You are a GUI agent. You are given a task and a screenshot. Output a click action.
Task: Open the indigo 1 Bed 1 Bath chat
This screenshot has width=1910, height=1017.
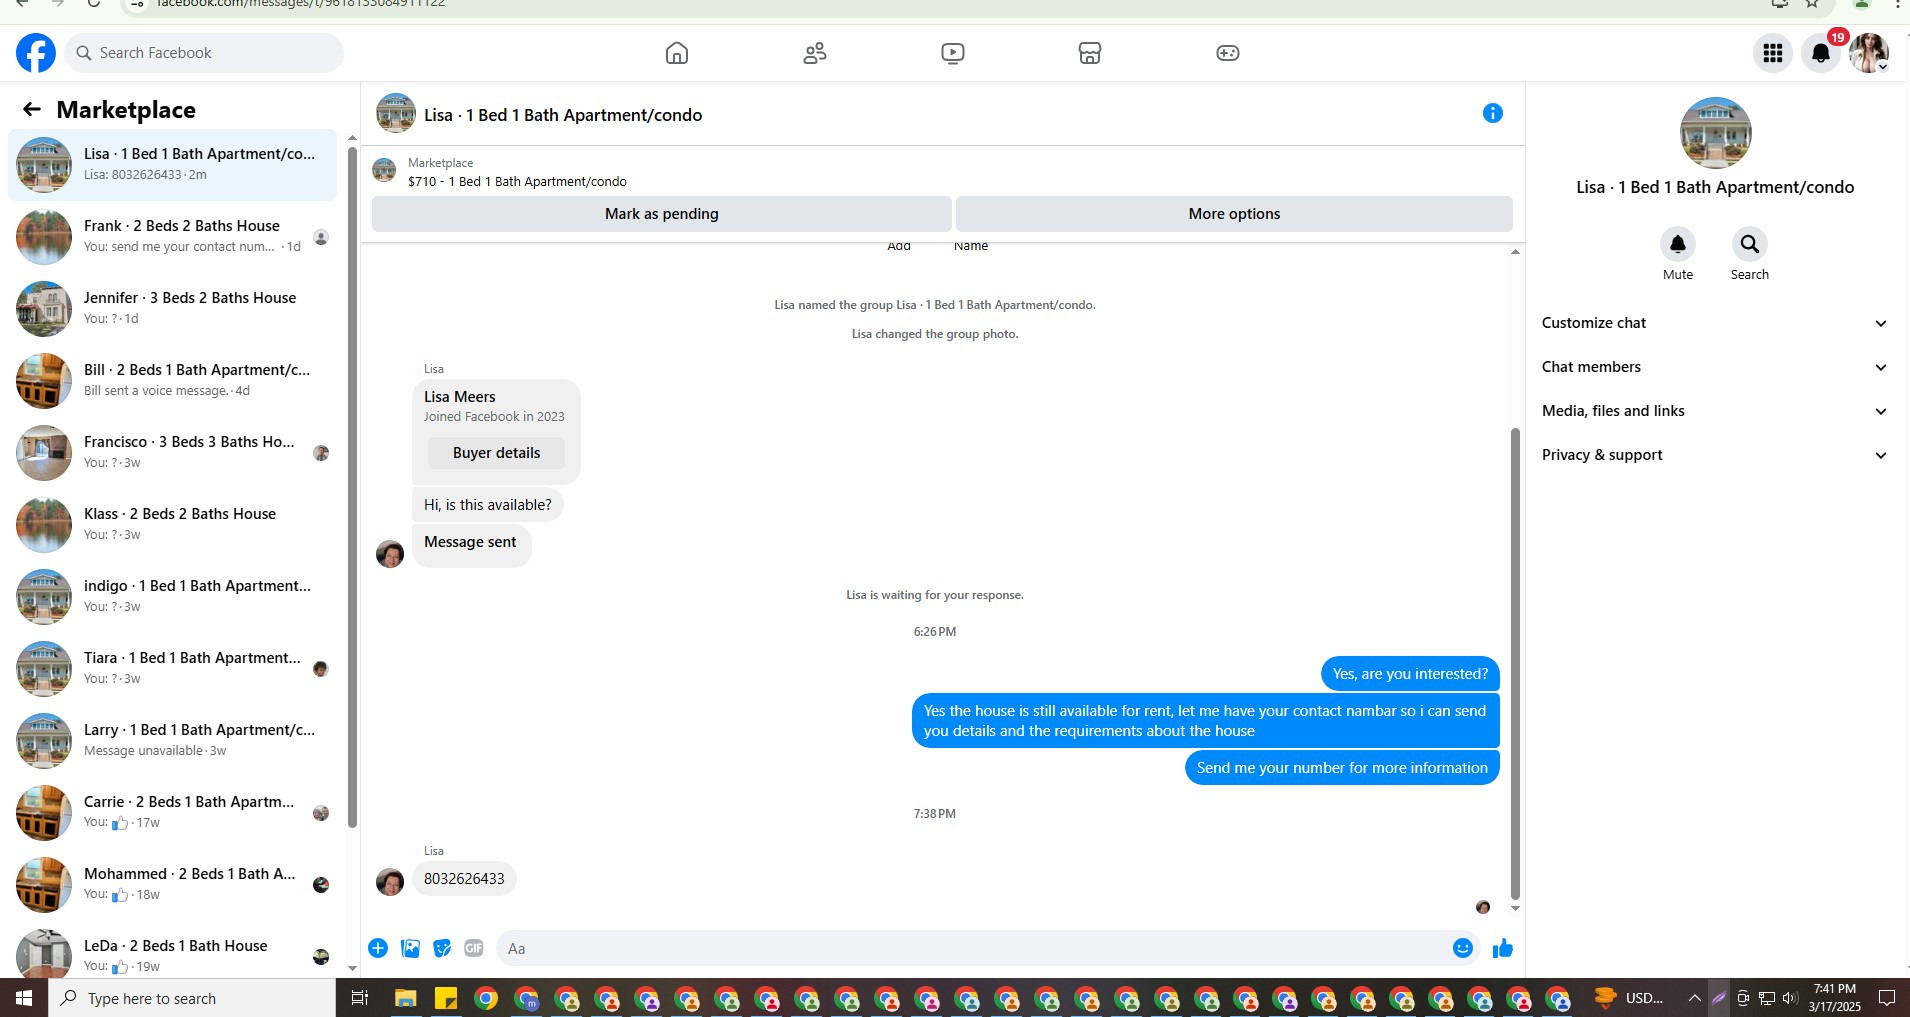pyautogui.click(x=173, y=597)
